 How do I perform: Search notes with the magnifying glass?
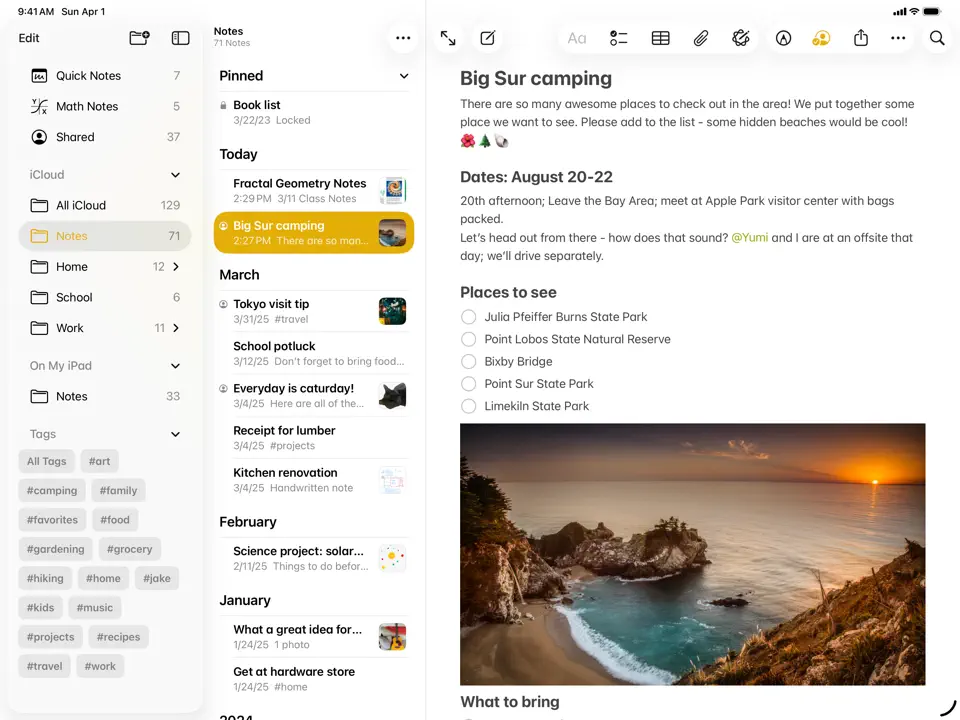[937, 38]
